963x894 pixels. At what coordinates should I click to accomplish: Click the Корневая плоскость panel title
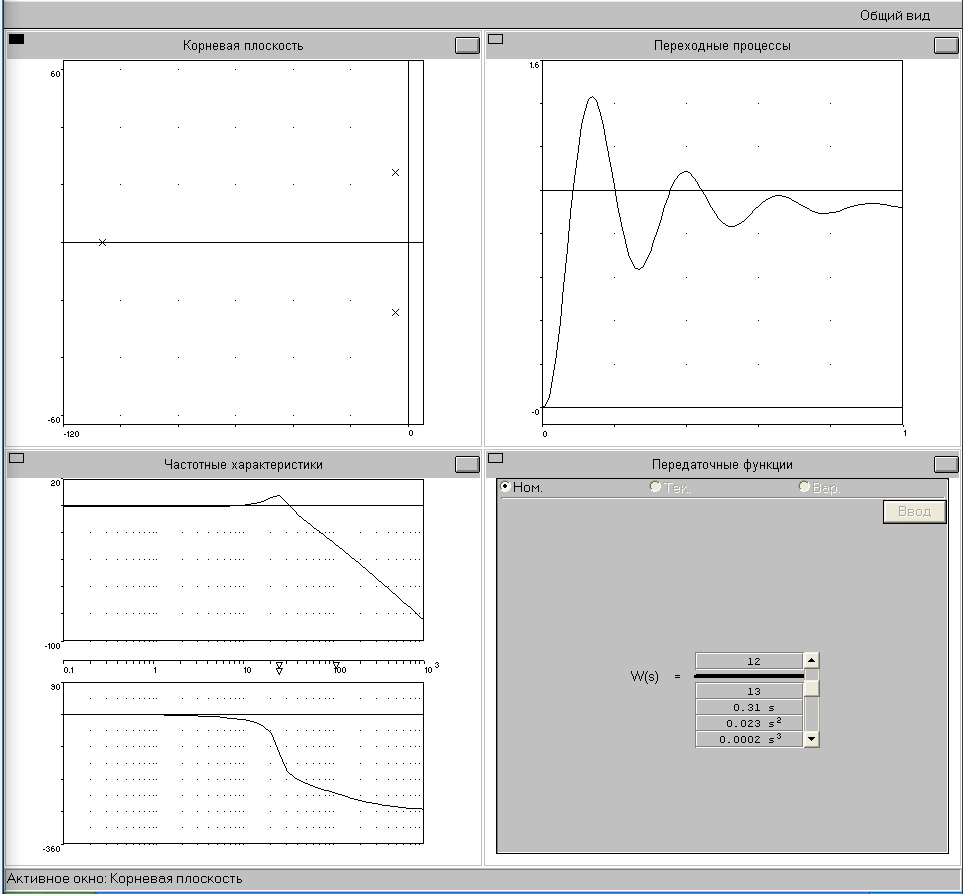(x=243, y=45)
